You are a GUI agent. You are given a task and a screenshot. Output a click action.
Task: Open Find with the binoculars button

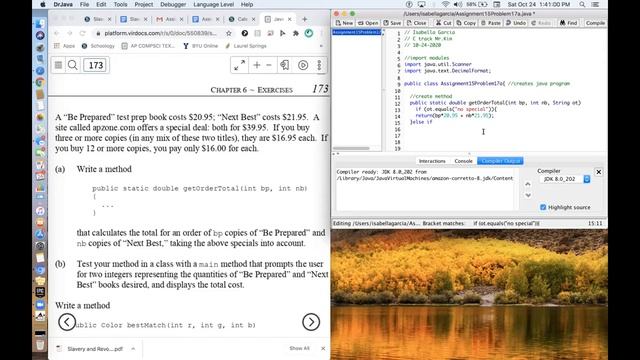tap(568, 23)
